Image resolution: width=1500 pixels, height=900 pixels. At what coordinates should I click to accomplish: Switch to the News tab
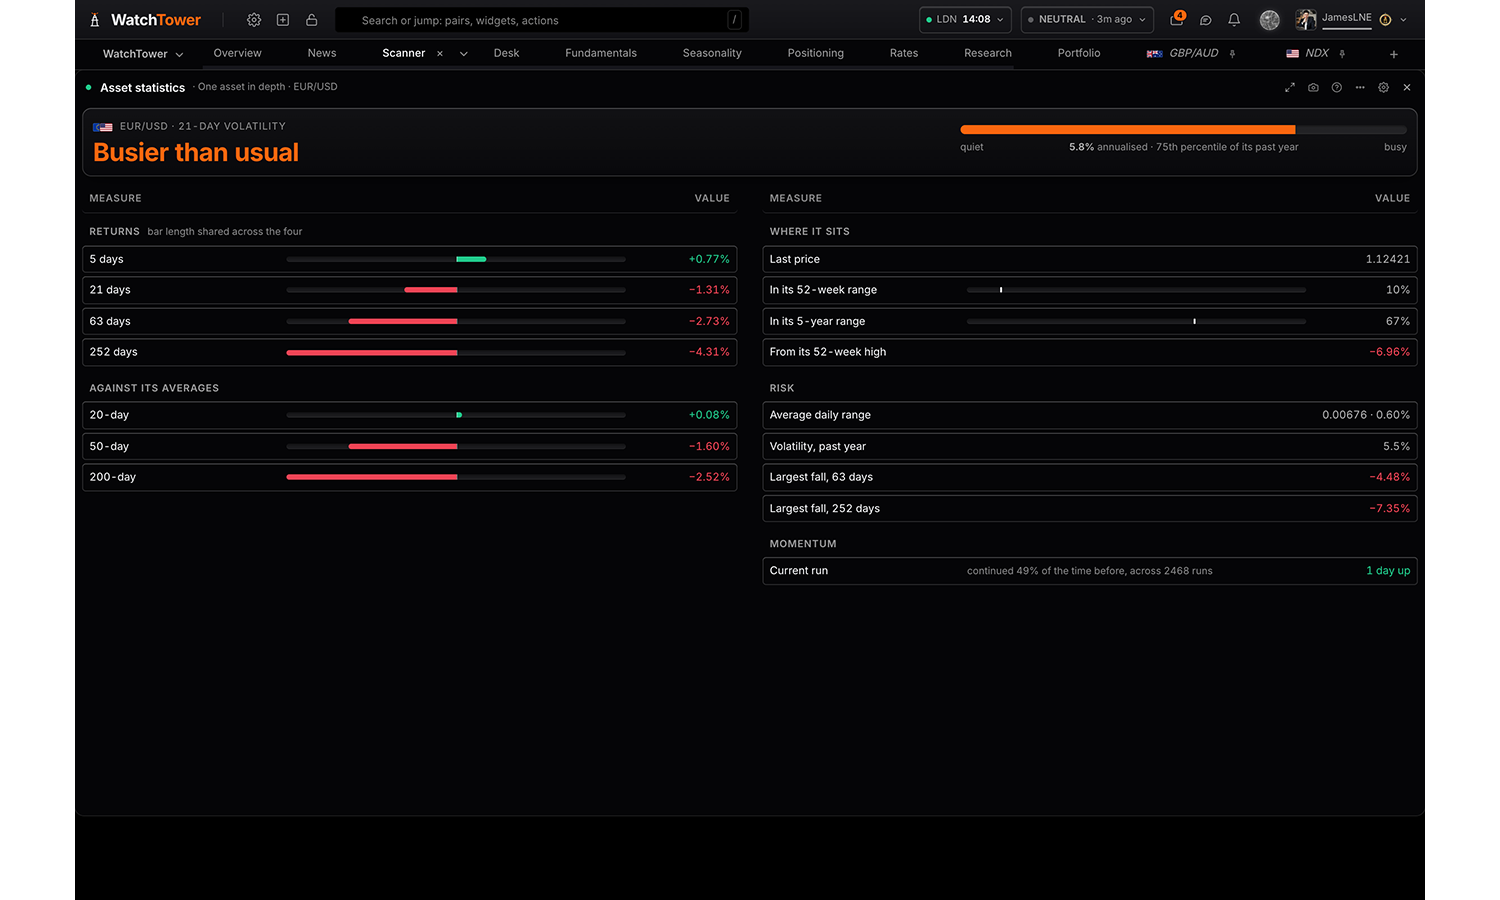322,53
